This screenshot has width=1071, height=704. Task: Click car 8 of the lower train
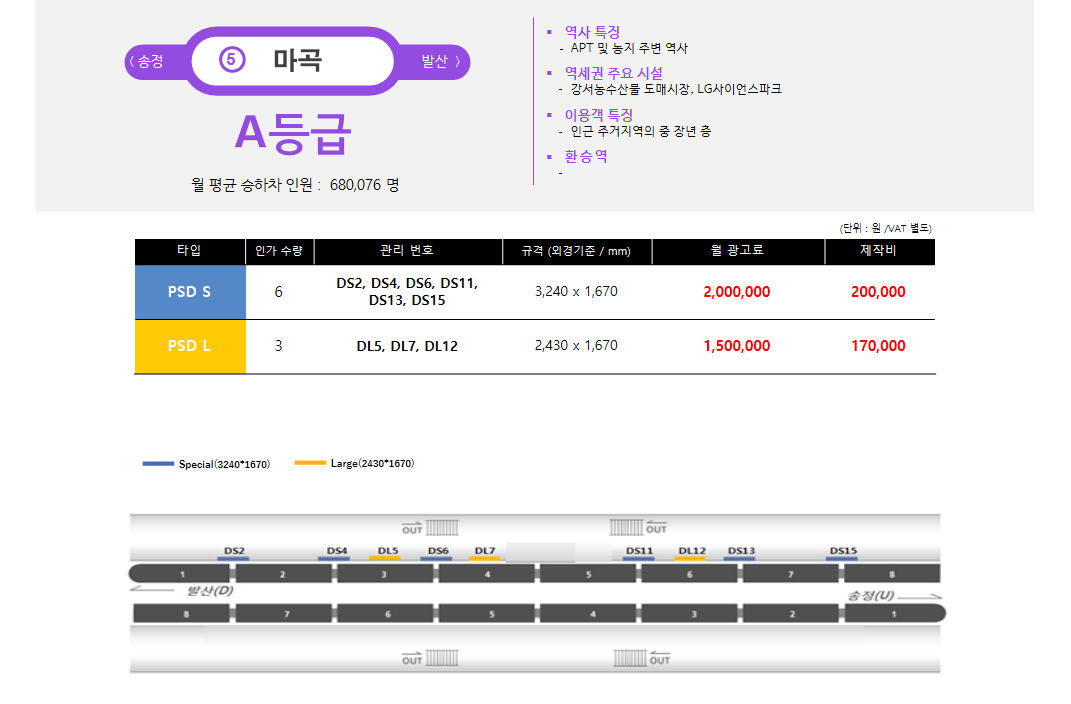pos(182,613)
